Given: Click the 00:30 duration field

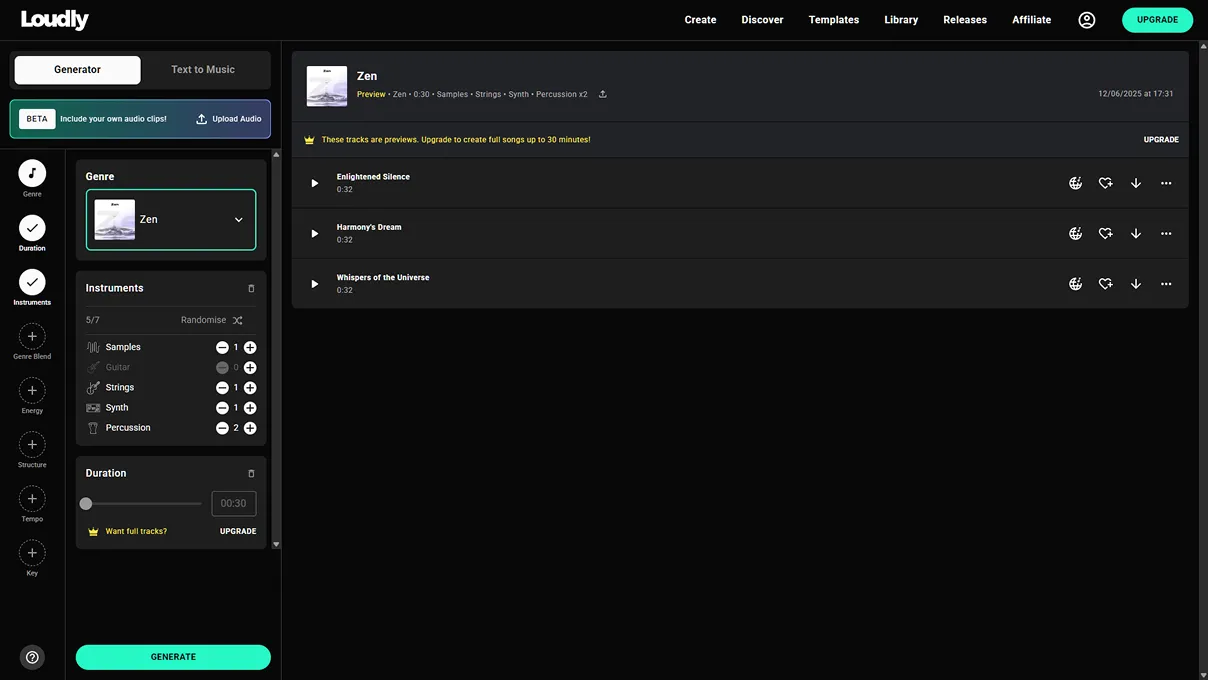Looking at the screenshot, I should pyautogui.click(x=234, y=503).
